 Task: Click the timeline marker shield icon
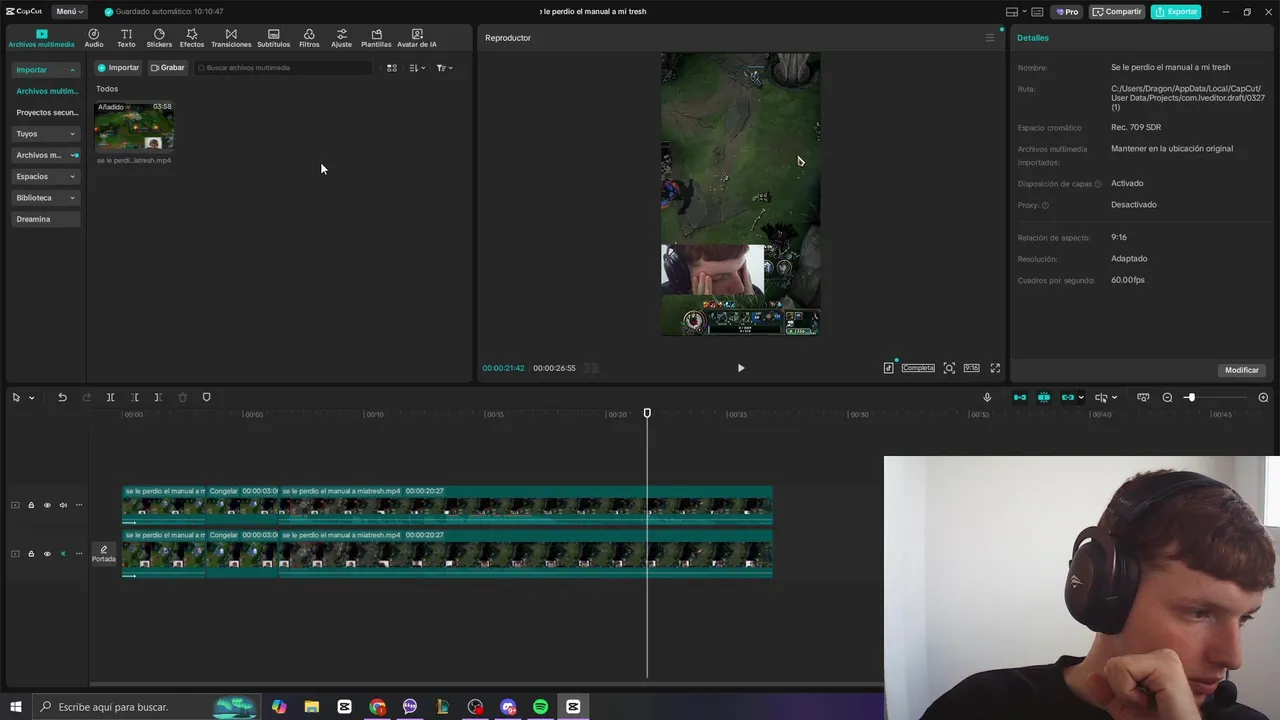[207, 398]
